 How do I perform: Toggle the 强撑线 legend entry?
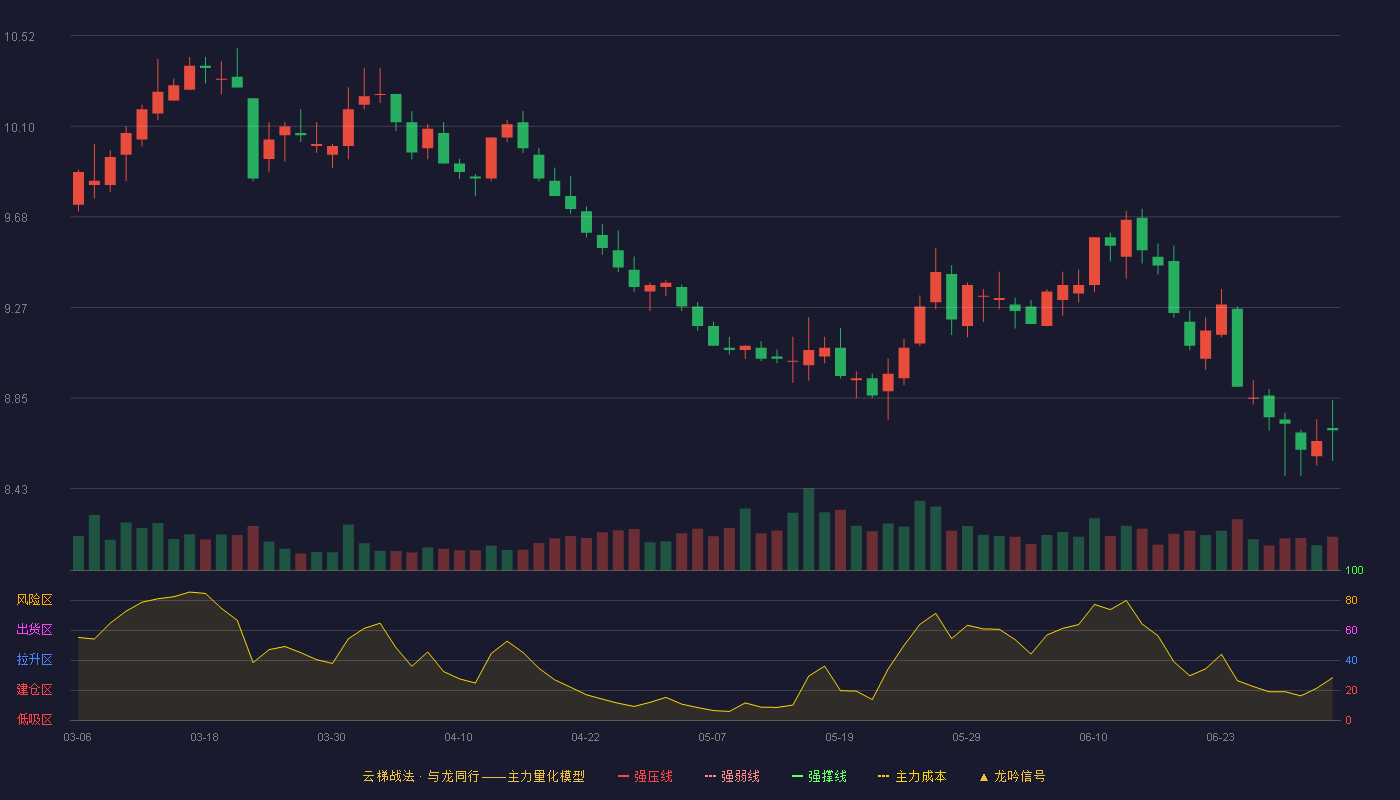coord(819,776)
